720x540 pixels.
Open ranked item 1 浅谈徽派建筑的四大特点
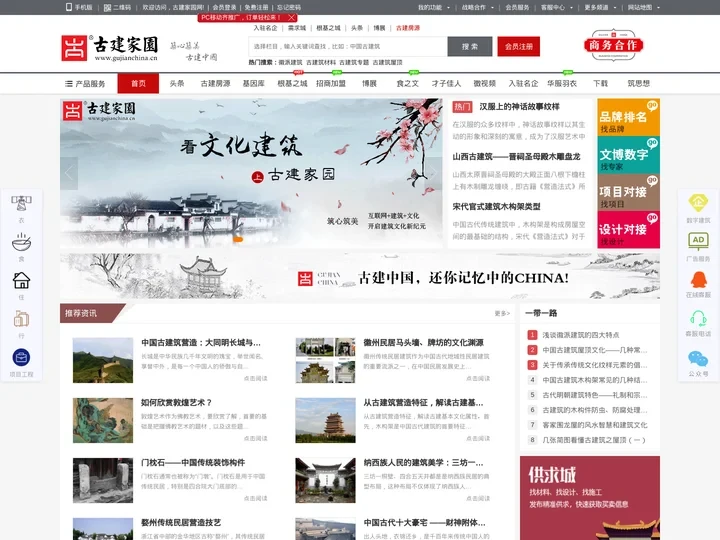click(581, 335)
